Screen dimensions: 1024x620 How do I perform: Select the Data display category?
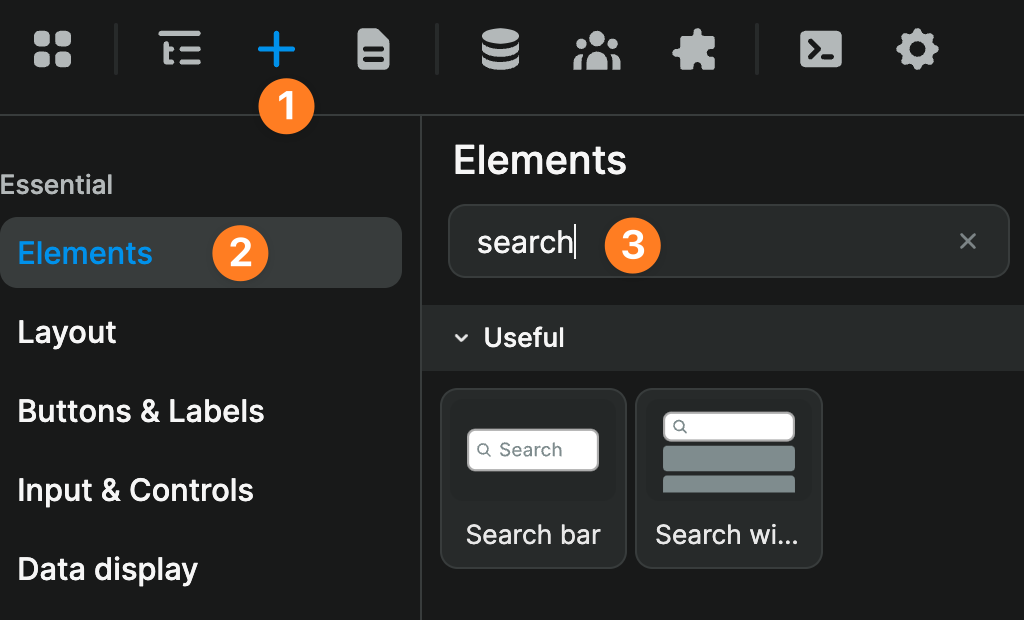click(x=107, y=569)
